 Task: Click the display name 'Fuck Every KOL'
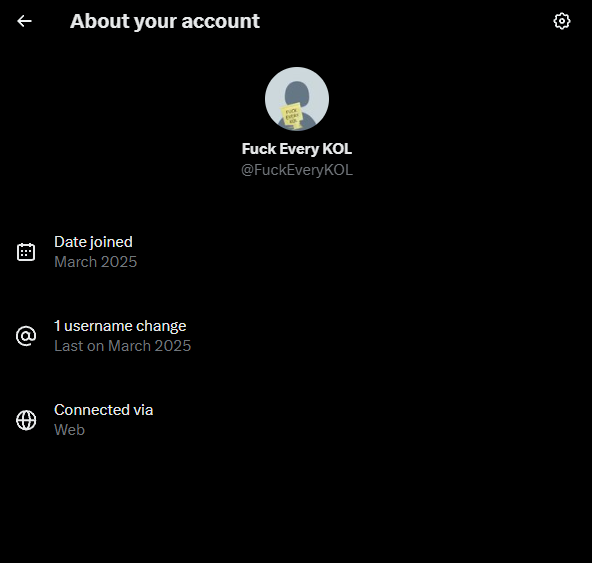(297, 149)
